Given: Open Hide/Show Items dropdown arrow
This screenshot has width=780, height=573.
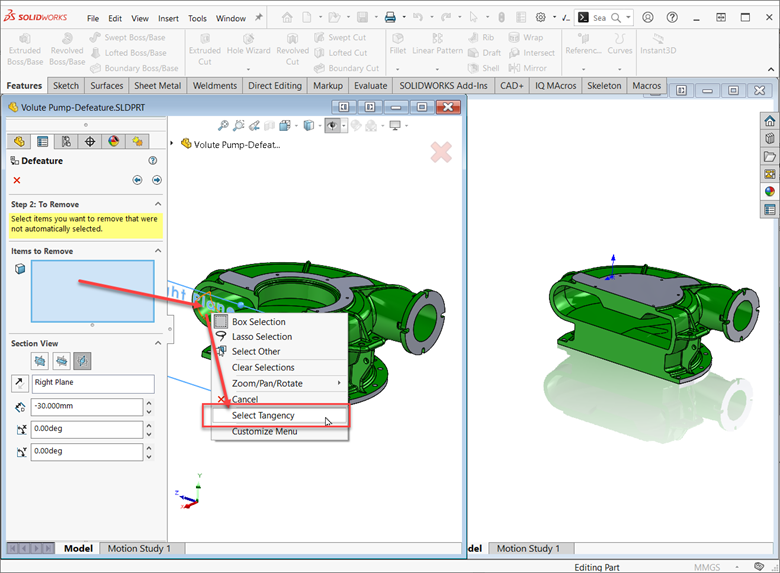Looking at the screenshot, I should pyautogui.click(x=343, y=125).
